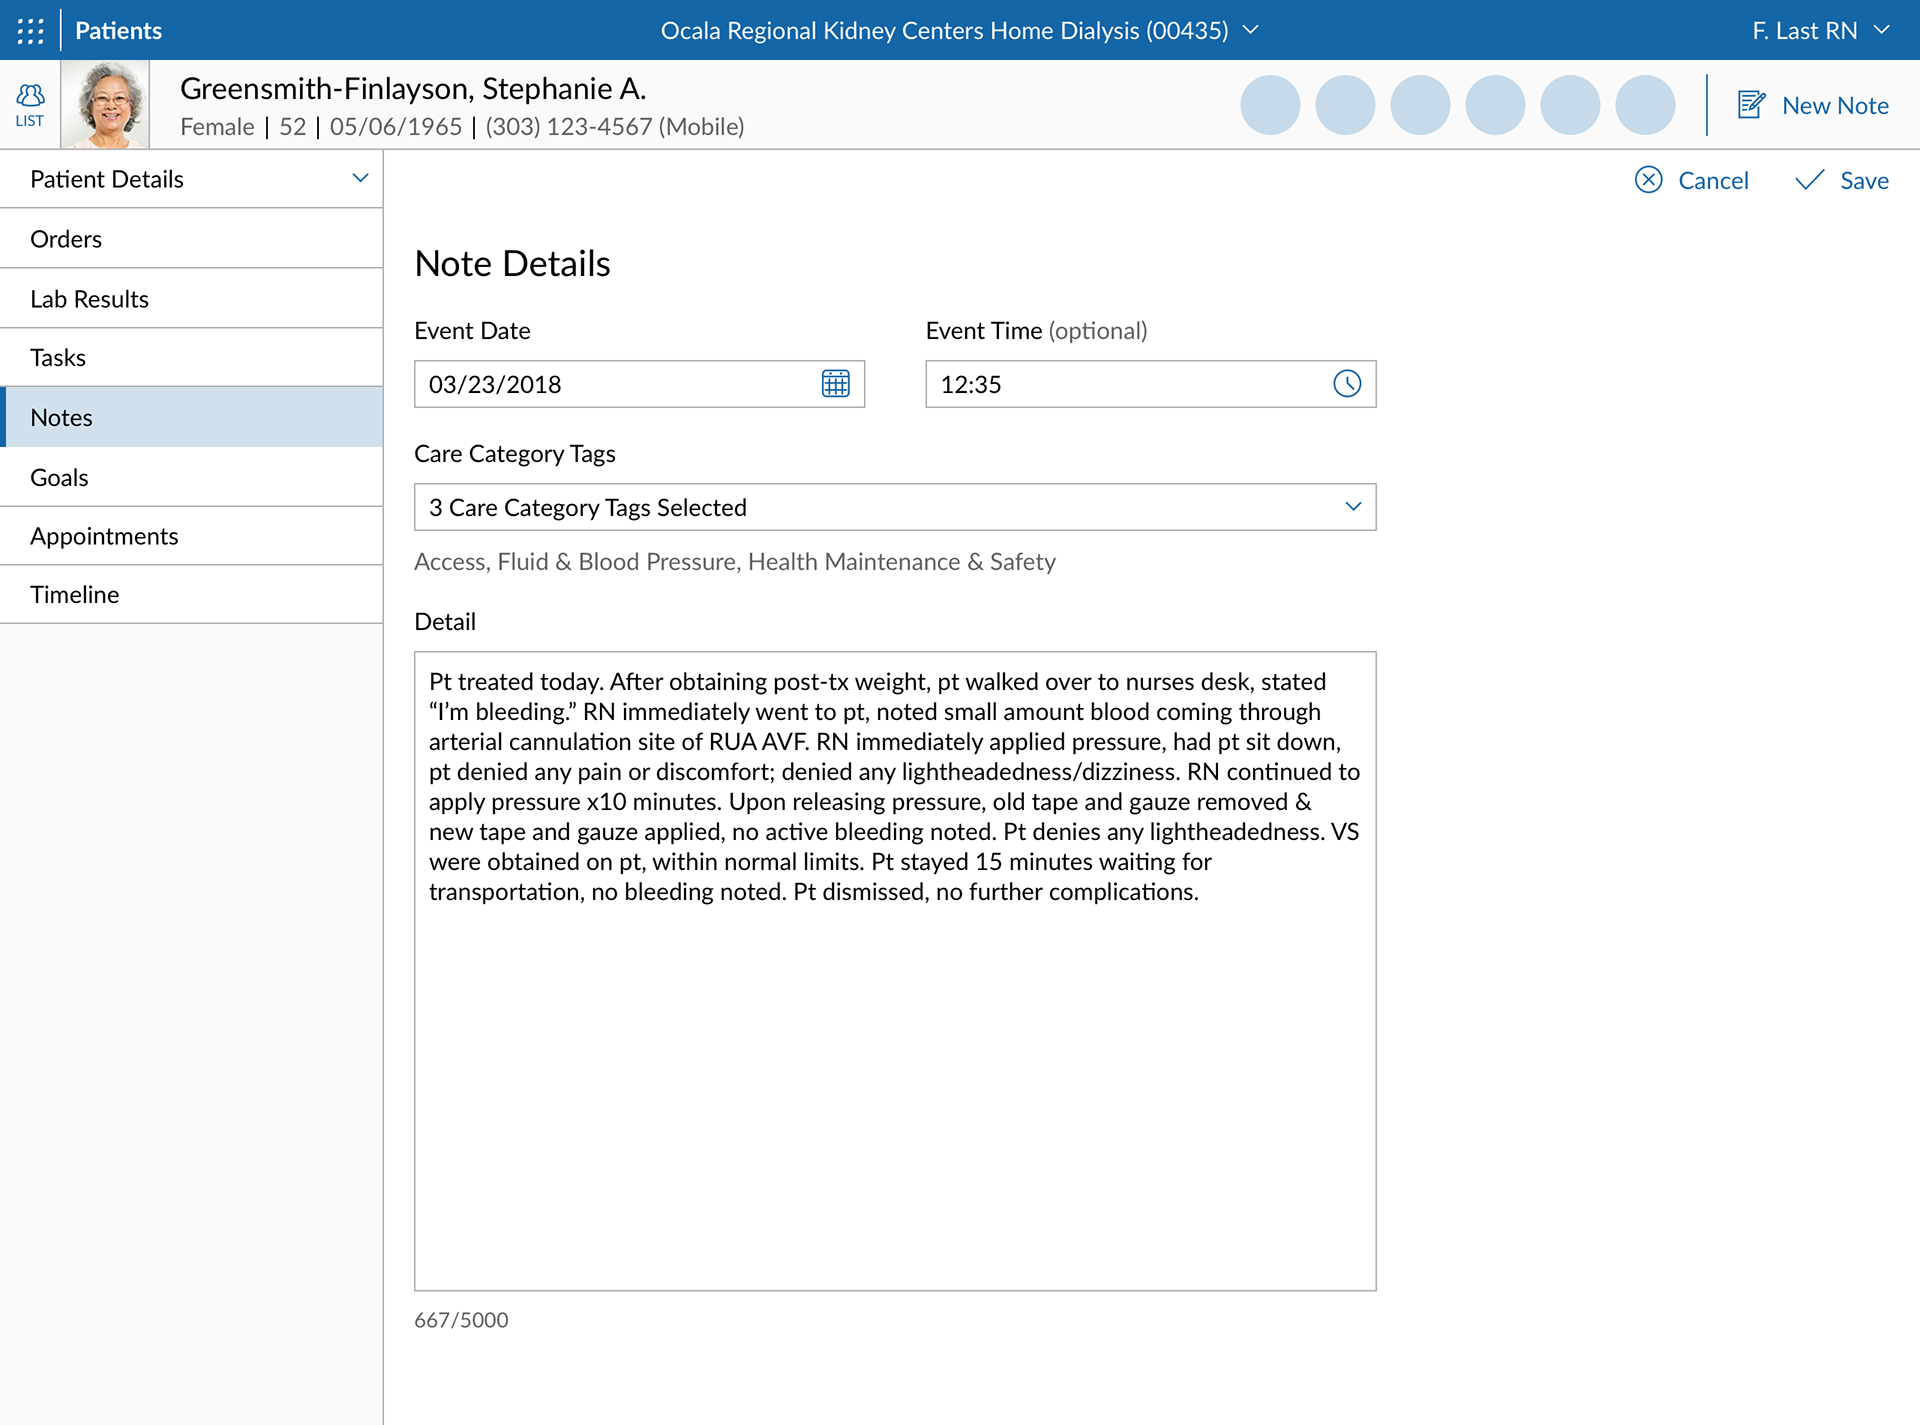Screen dimensions: 1920x1425
Task: Click the sixth circular status indicator
Action: pyautogui.click(x=1645, y=105)
